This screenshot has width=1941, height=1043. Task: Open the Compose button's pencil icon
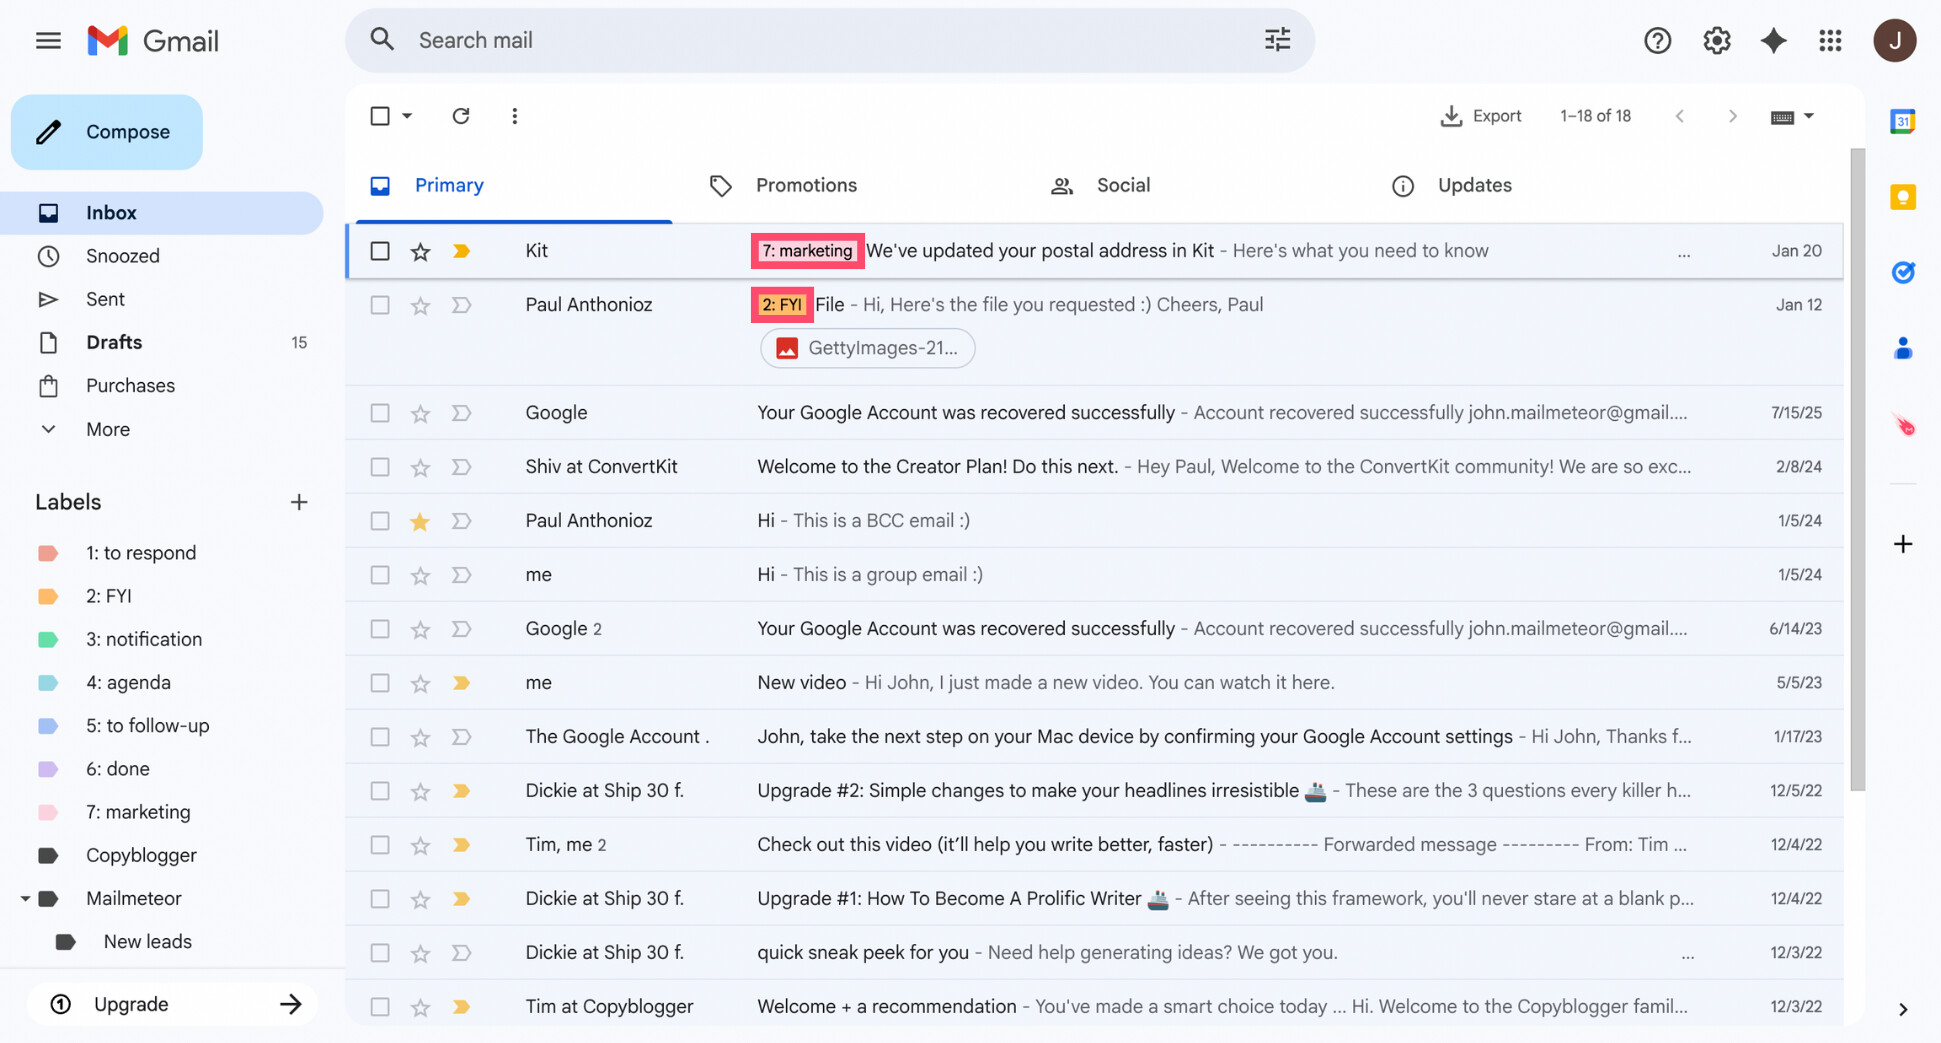pyautogui.click(x=48, y=131)
